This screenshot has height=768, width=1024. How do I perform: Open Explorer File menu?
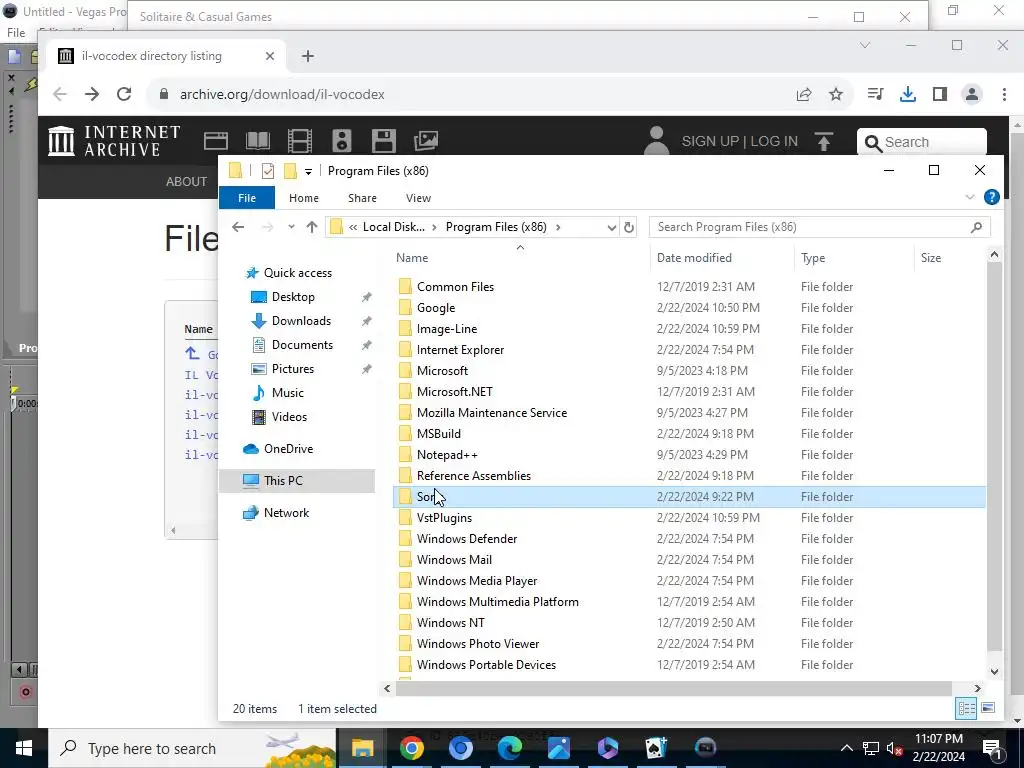click(x=247, y=198)
